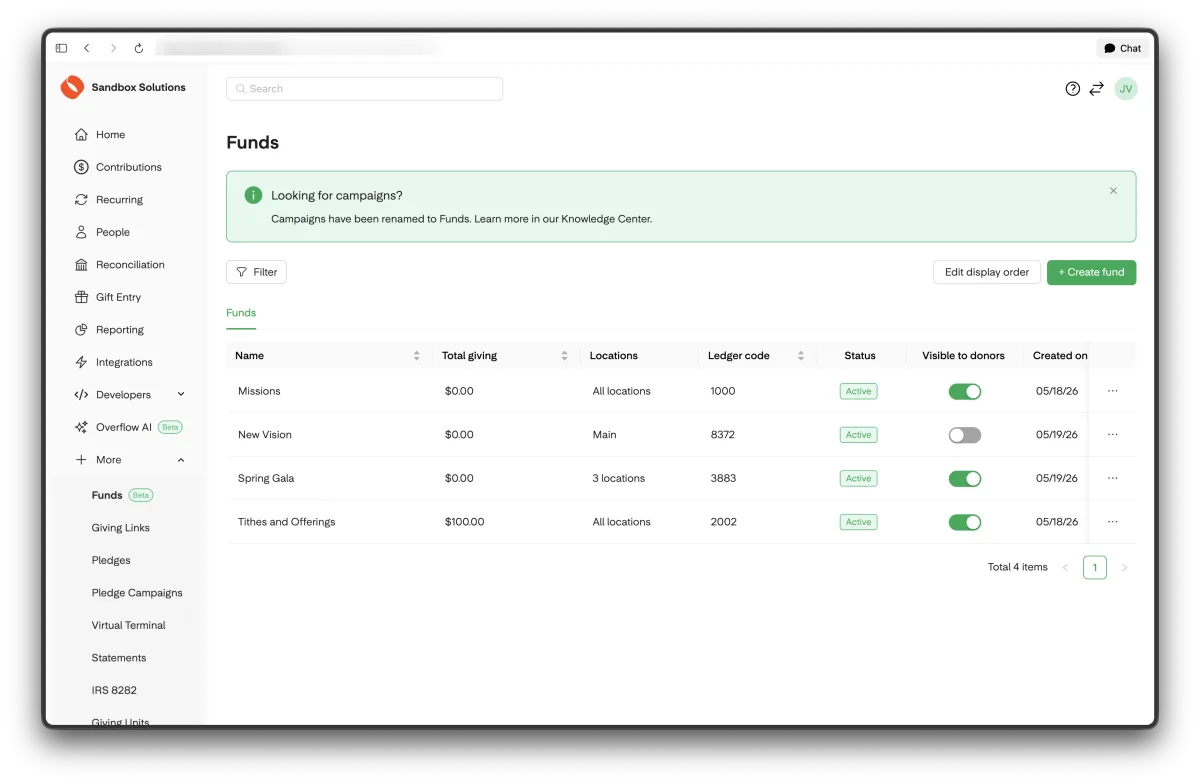Image resolution: width=1200 pixels, height=784 pixels.
Task: Enable New Vision visible to donors switch
Action: pyautogui.click(x=965, y=435)
